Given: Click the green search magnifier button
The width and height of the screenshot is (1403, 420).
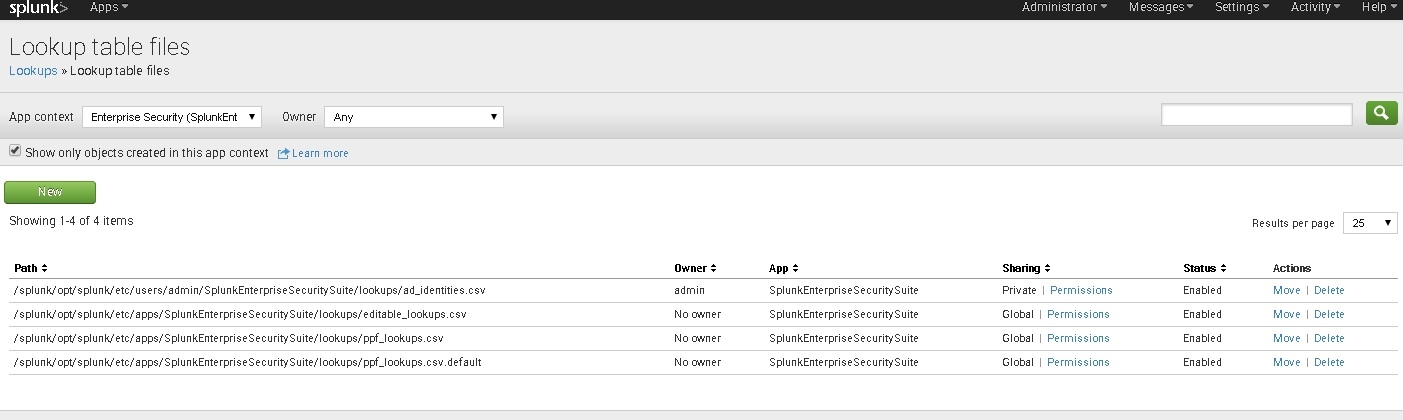Looking at the screenshot, I should 1381,114.
